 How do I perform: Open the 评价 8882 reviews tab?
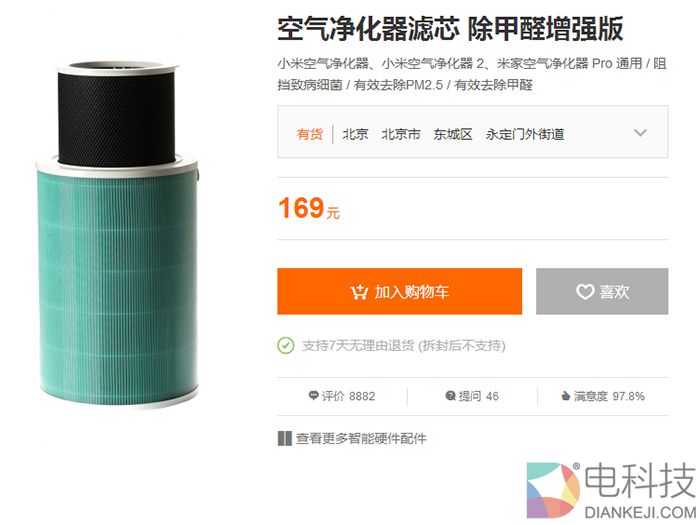tap(342, 396)
